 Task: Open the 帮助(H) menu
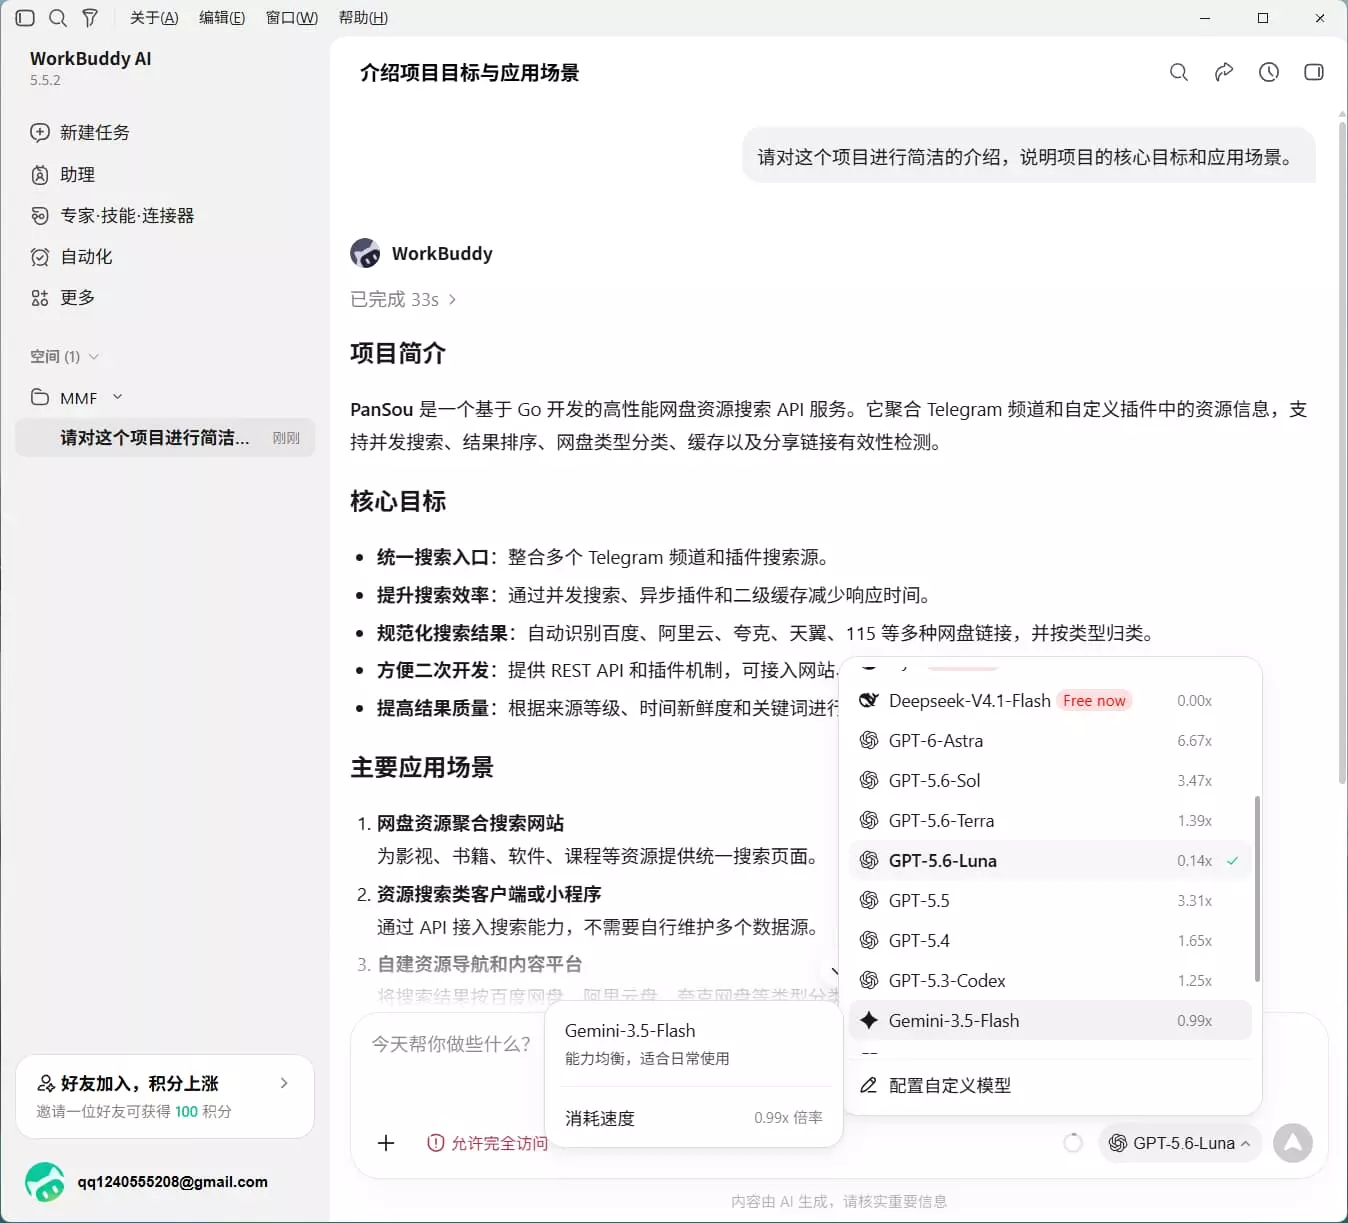[363, 18]
